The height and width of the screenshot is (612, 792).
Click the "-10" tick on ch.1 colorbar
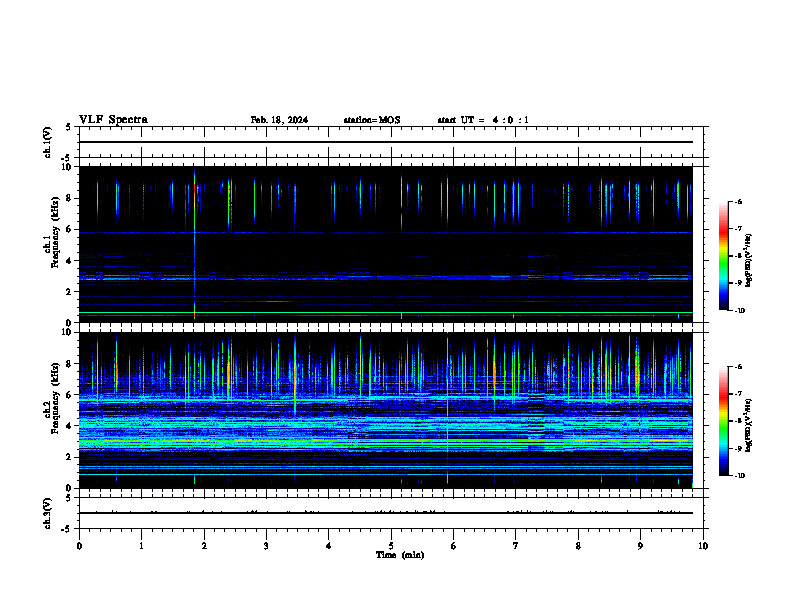tap(739, 311)
